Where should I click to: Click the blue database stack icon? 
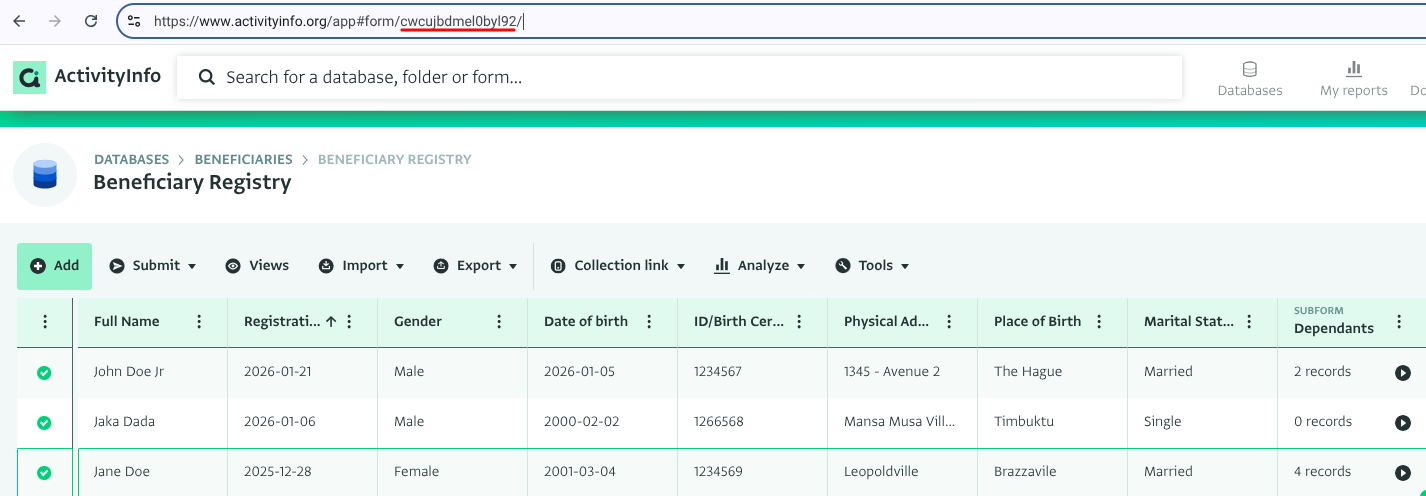45,175
